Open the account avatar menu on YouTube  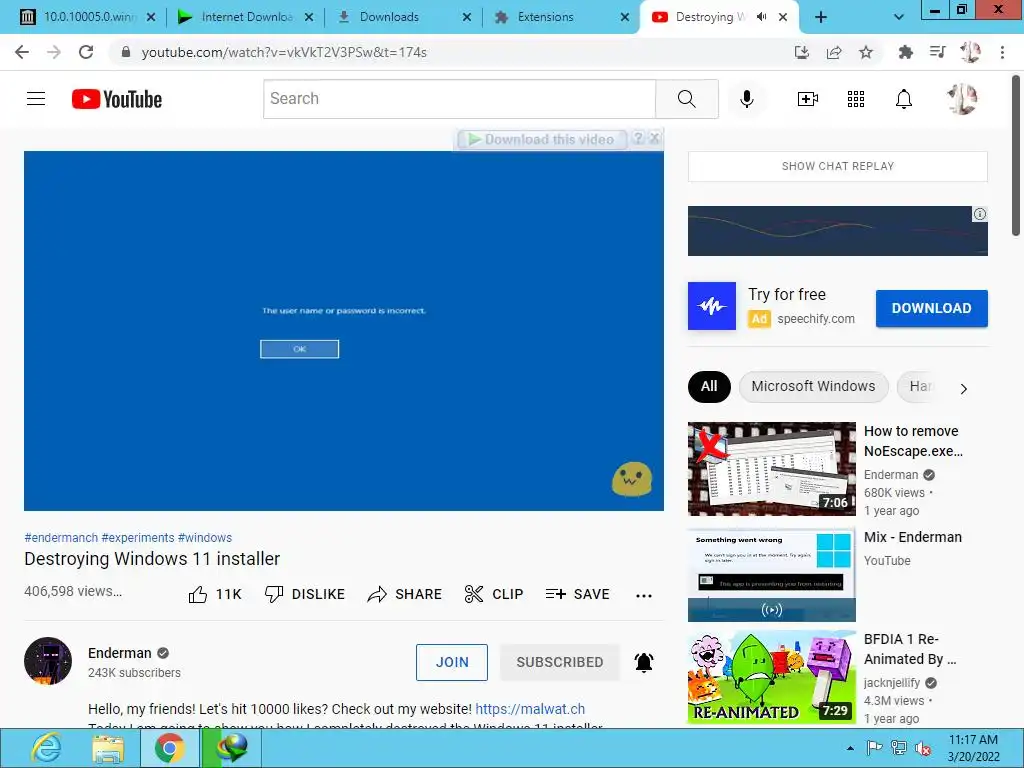point(962,99)
